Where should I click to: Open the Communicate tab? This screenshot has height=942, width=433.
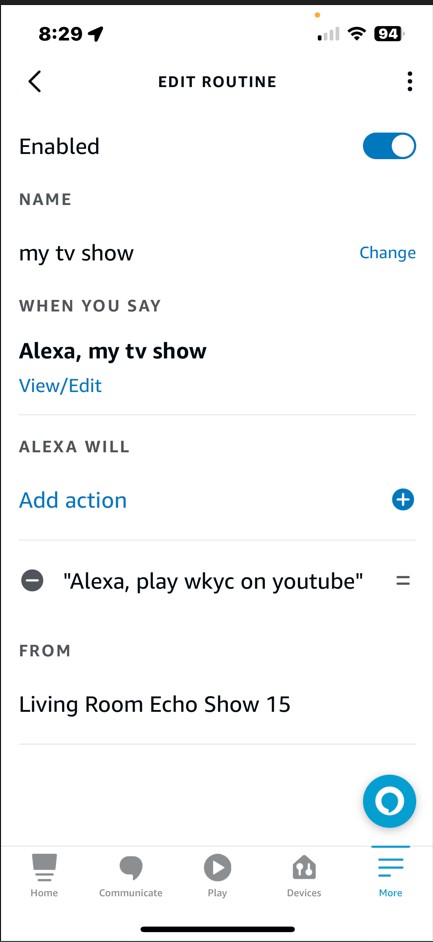point(130,876)
